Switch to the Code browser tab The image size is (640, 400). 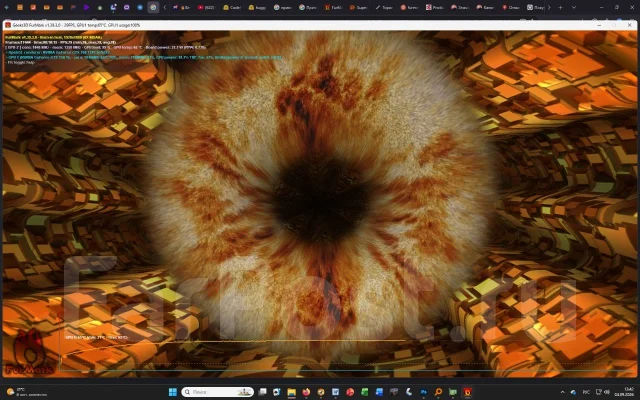click(232, 7)
